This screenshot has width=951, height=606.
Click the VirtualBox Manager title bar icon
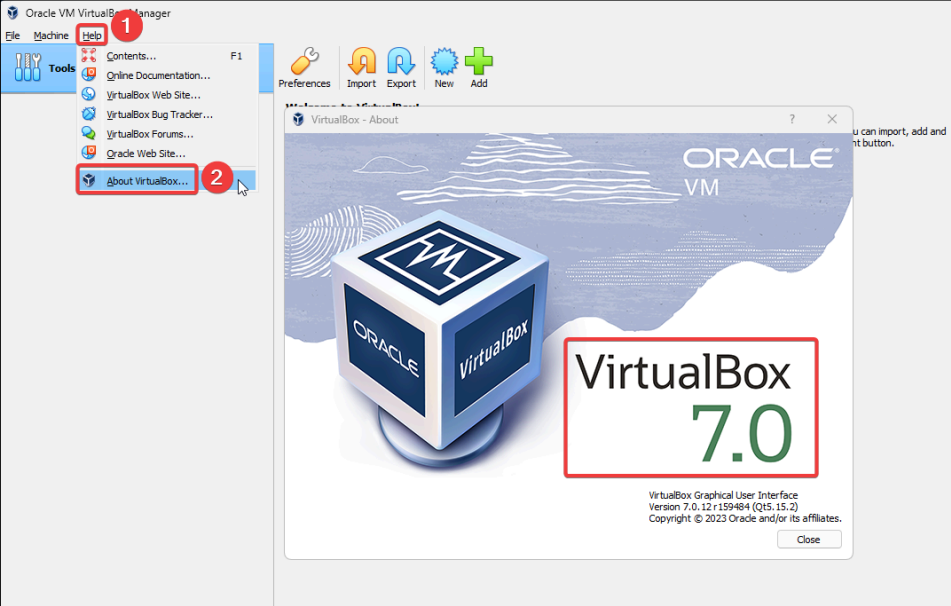tap(13, 13)
